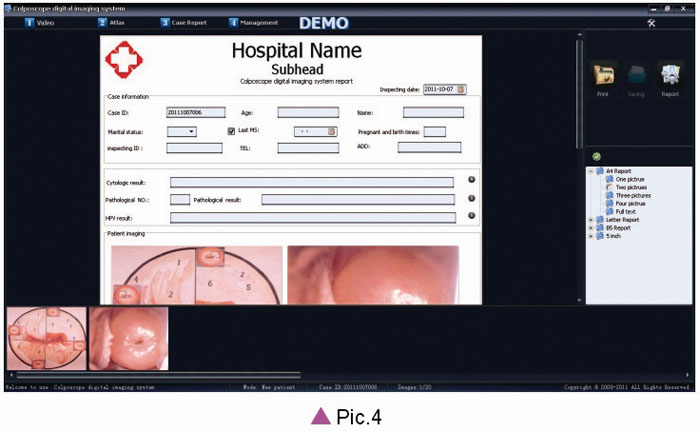Click the Case ID input field
This screenshot has height=432, width=700.
point(196,112)
